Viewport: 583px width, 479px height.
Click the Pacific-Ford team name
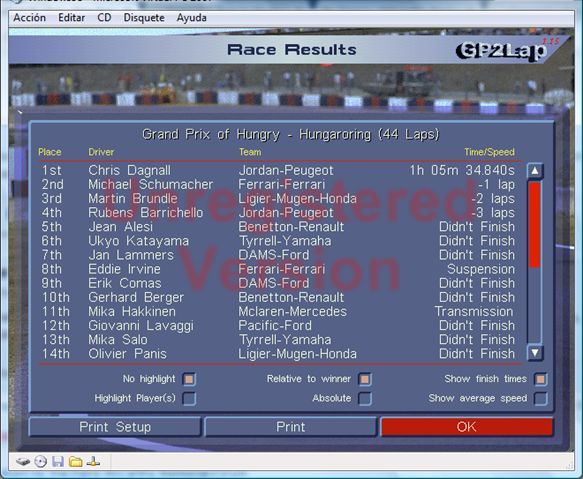275,326
